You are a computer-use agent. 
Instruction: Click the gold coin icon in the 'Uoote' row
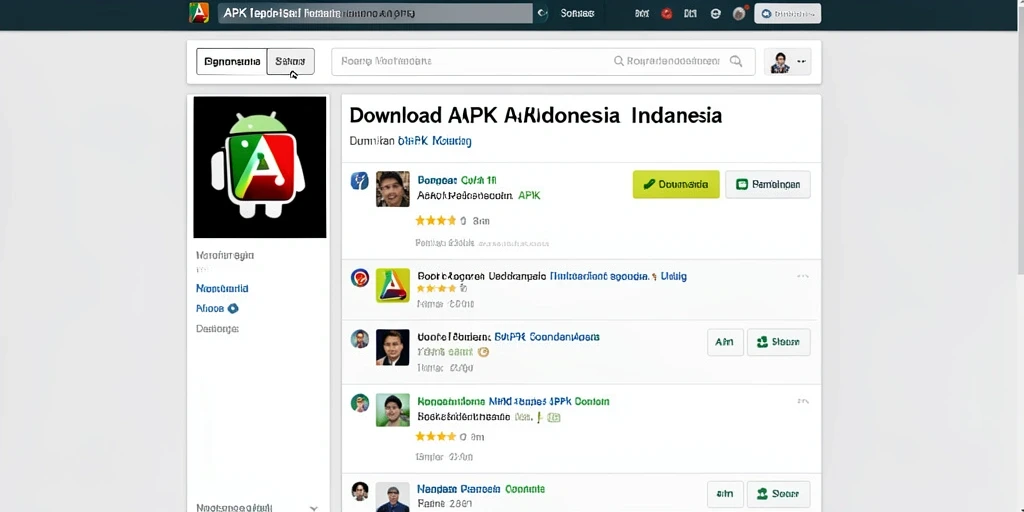(483, 352)
